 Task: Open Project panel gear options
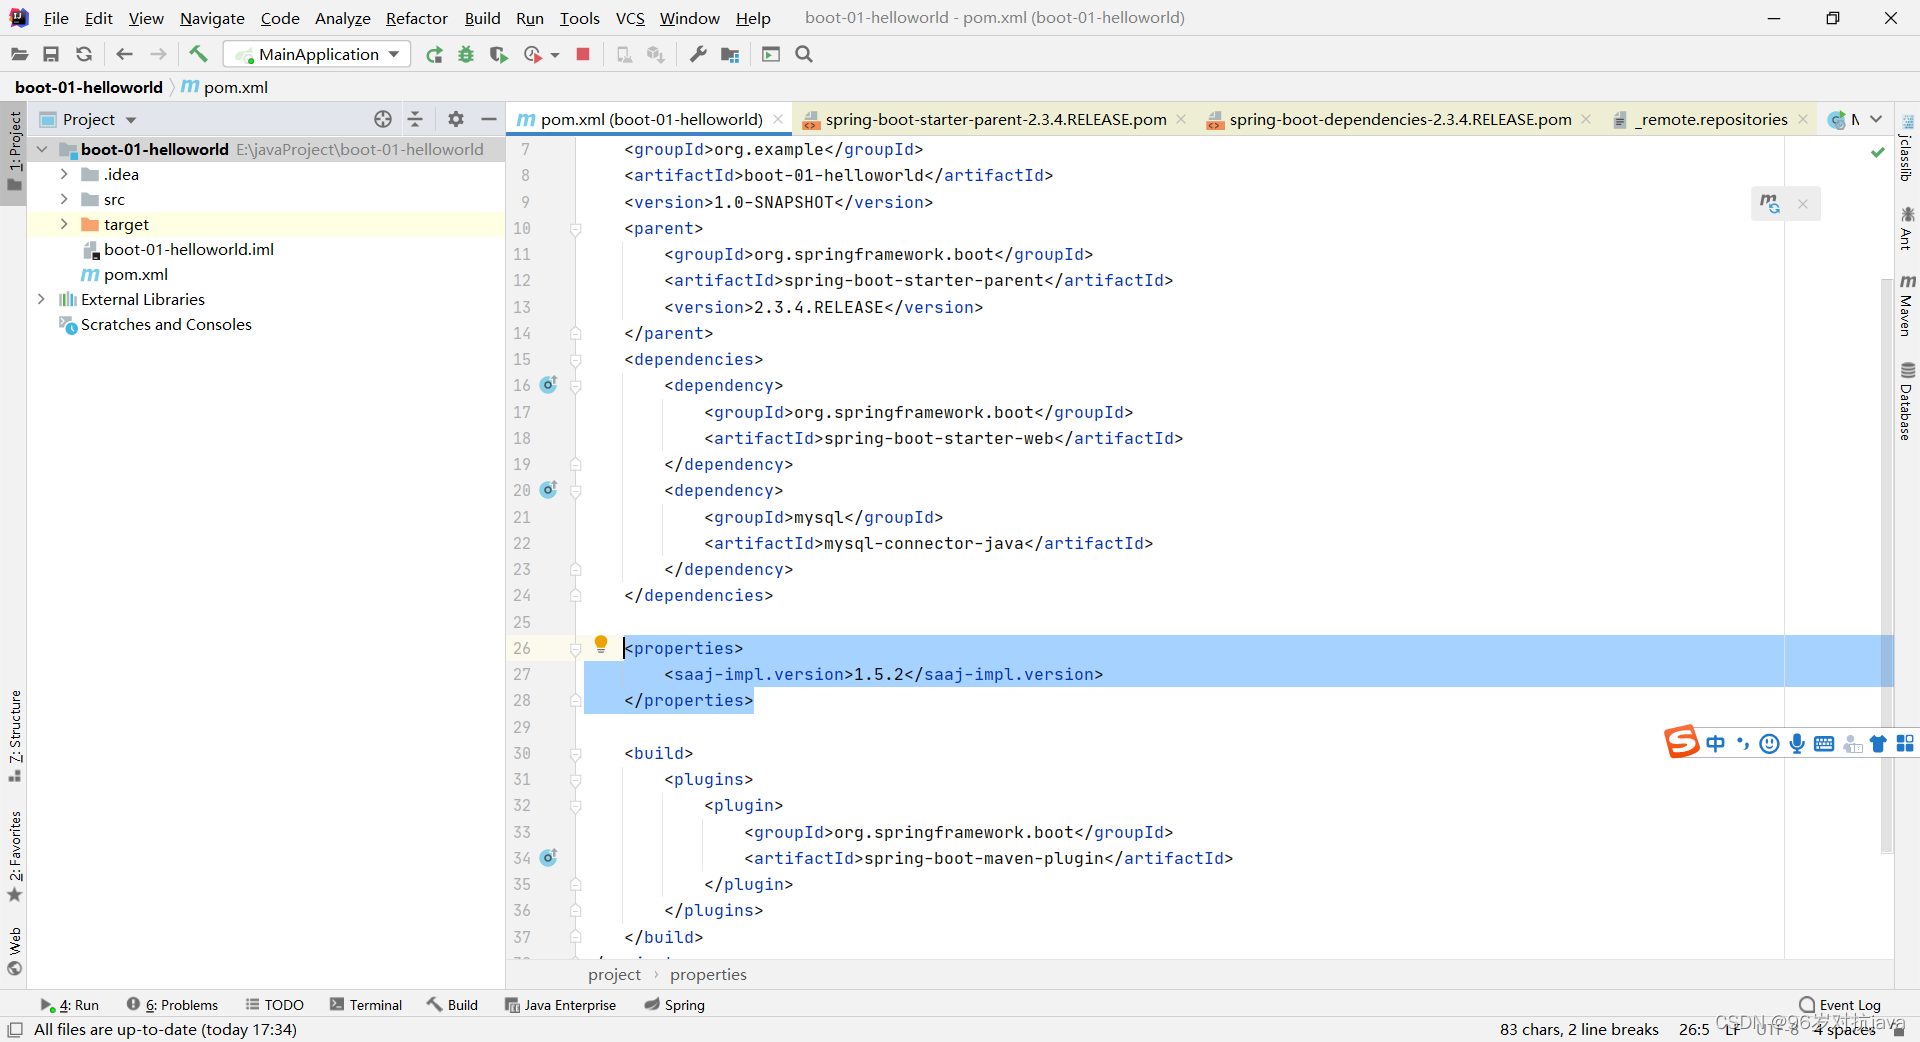456,119
